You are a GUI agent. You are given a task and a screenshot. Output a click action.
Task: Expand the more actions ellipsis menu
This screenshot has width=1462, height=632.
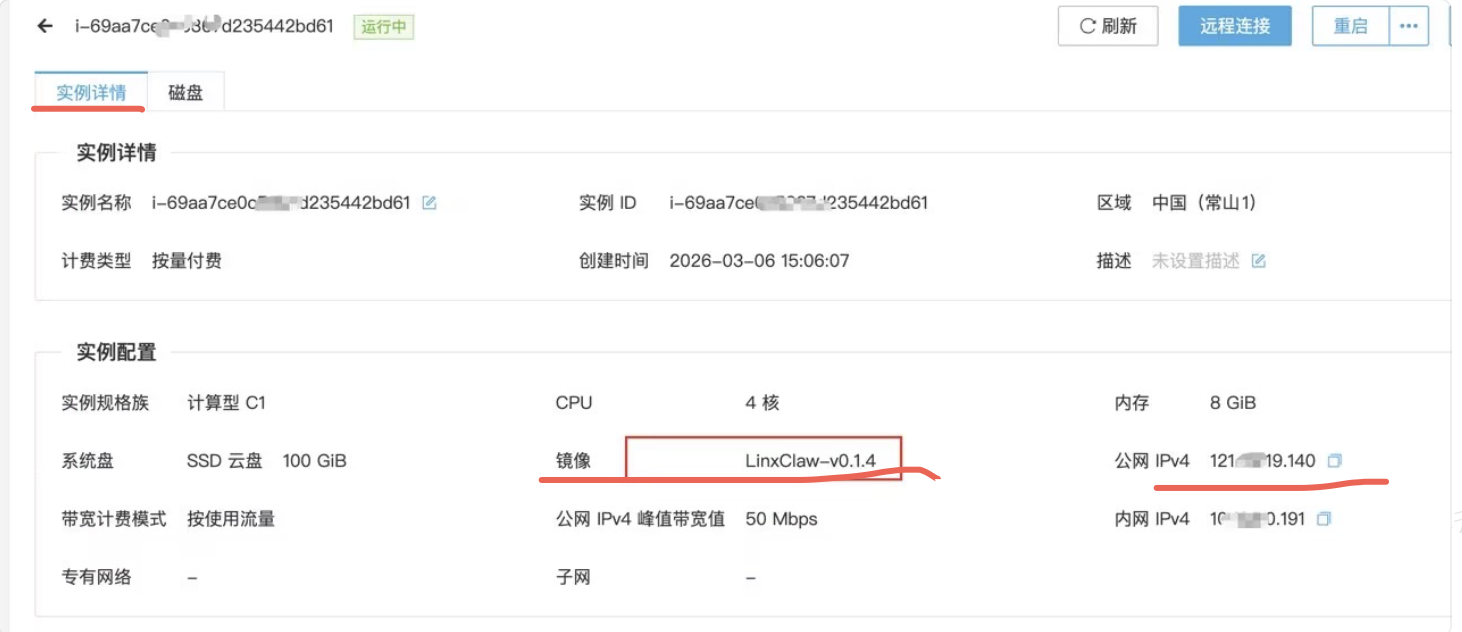[1409, 26]
